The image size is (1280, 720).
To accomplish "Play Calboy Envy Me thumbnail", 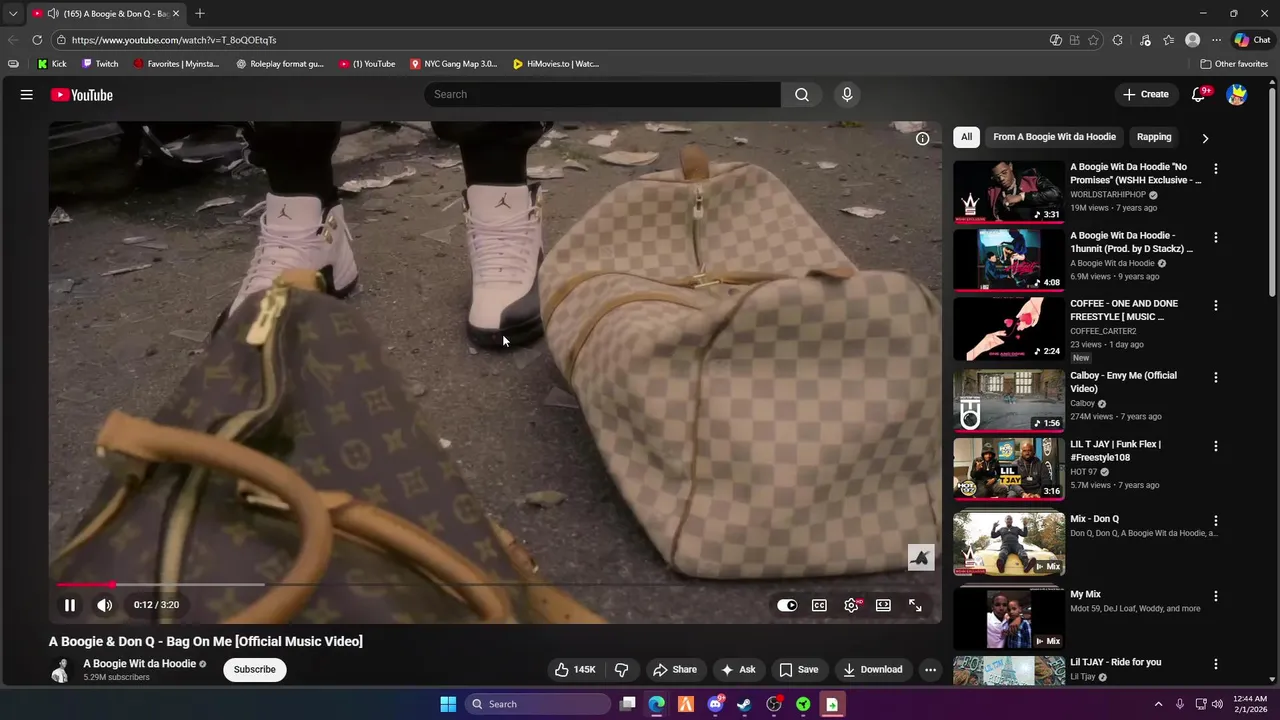I will [1009, 400].
